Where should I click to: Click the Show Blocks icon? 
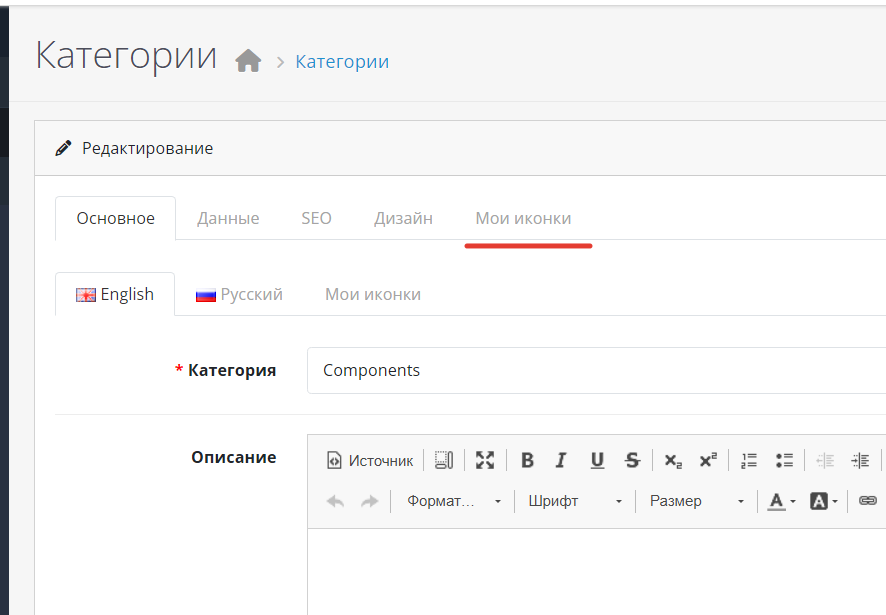[444, 460]
